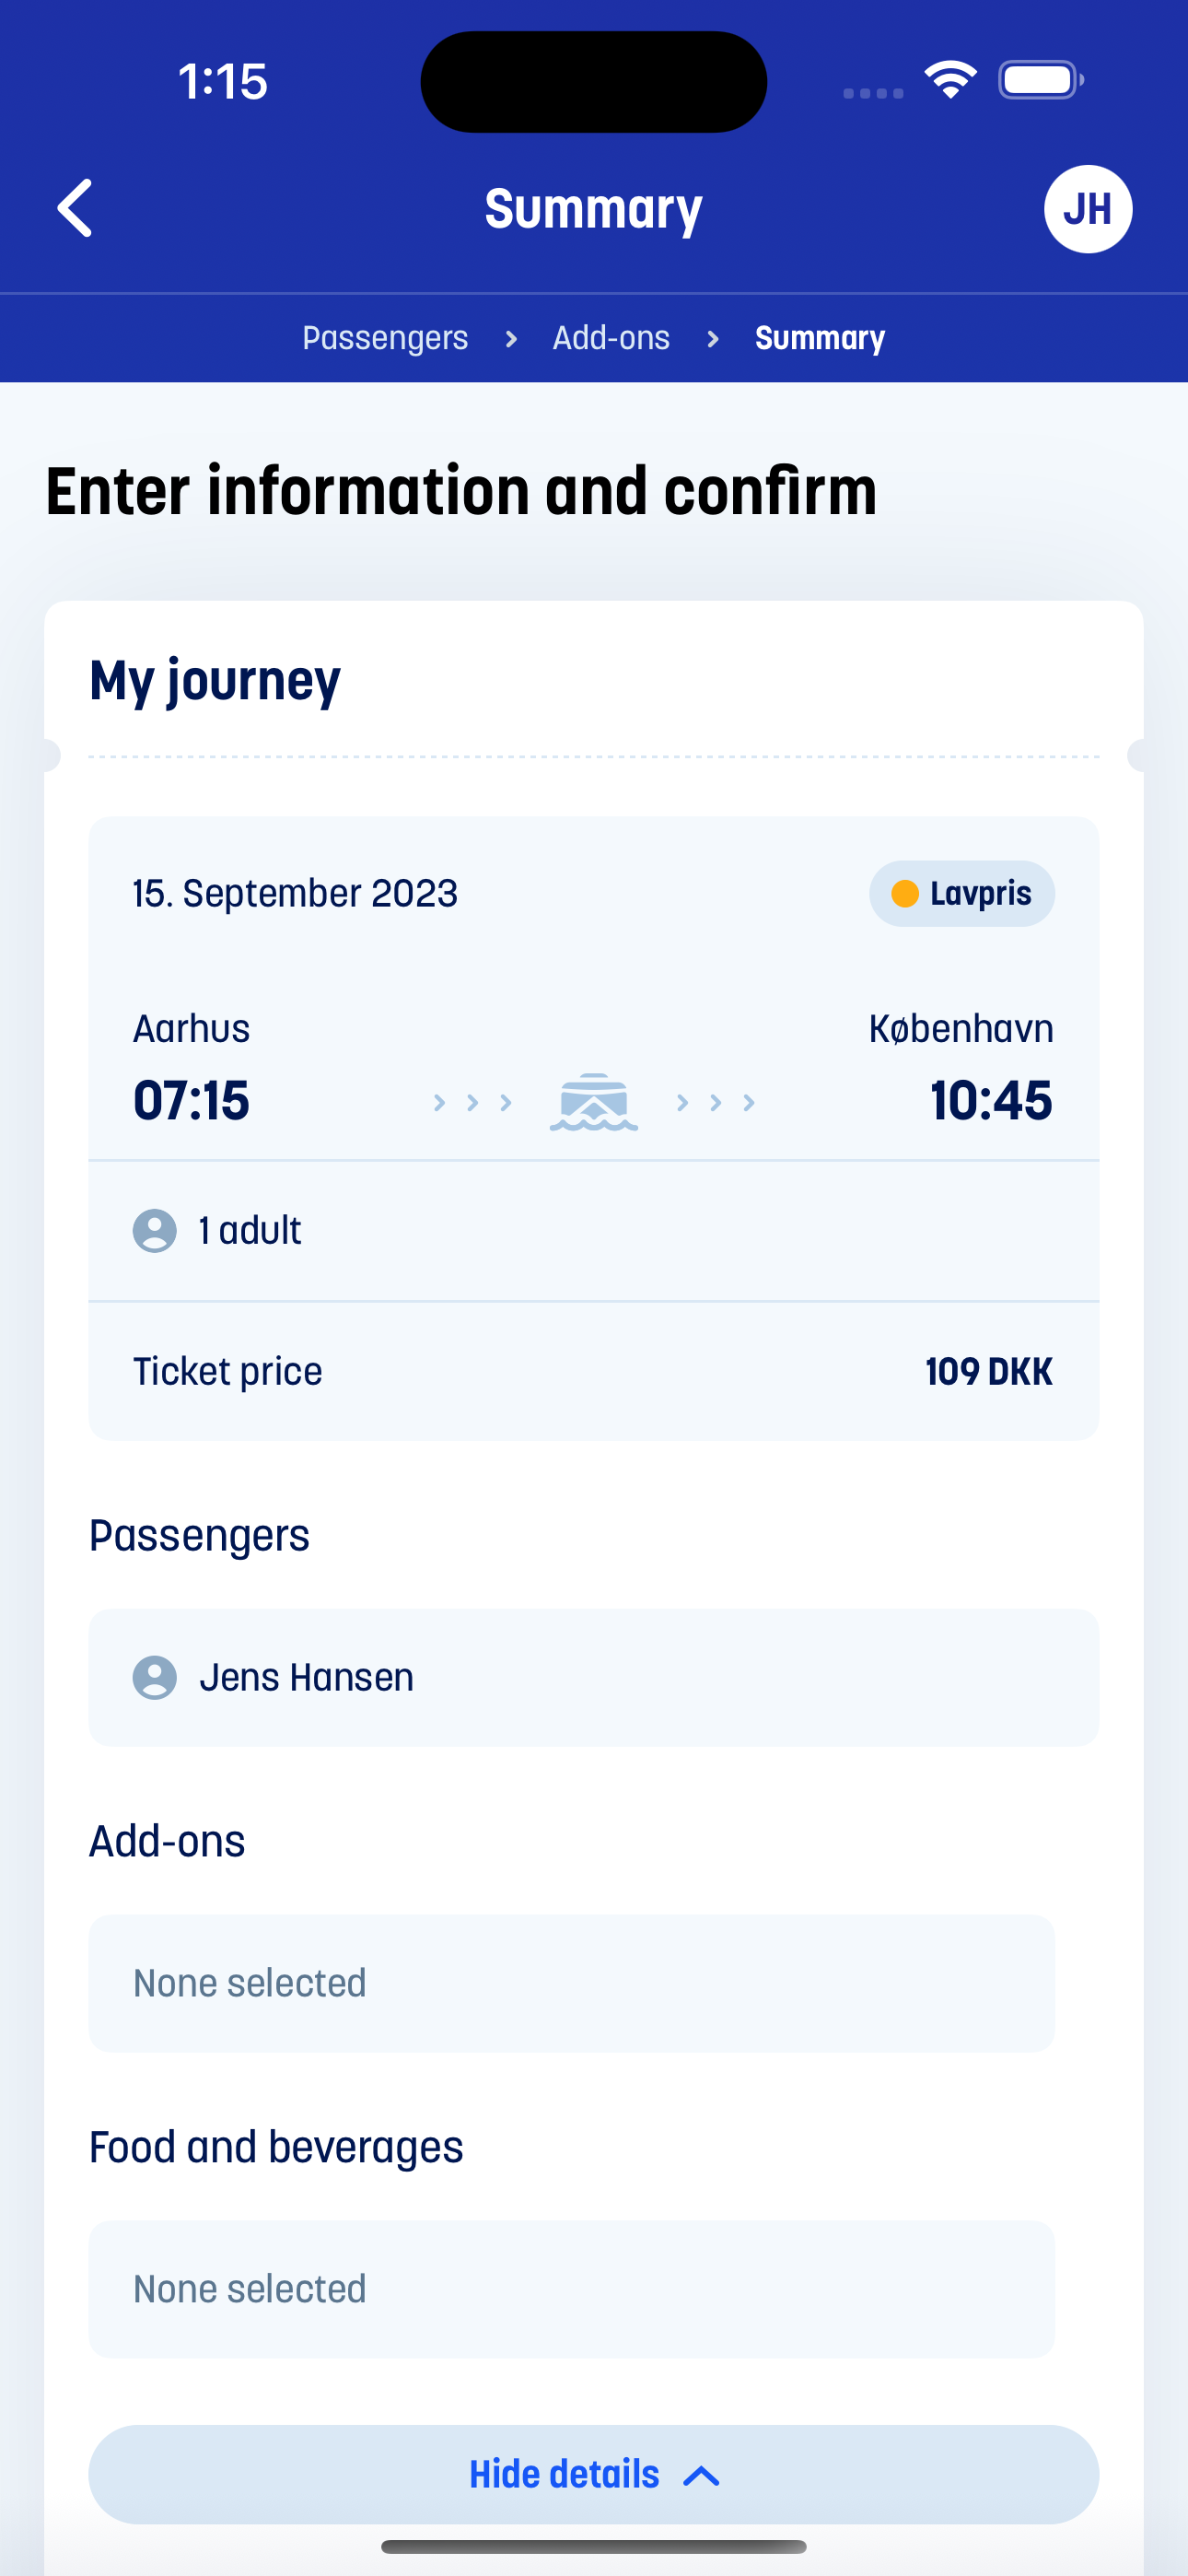Go to Add-ons step in breadcrumb
The image size is (1188, 2576).
[x=611, y=338]
